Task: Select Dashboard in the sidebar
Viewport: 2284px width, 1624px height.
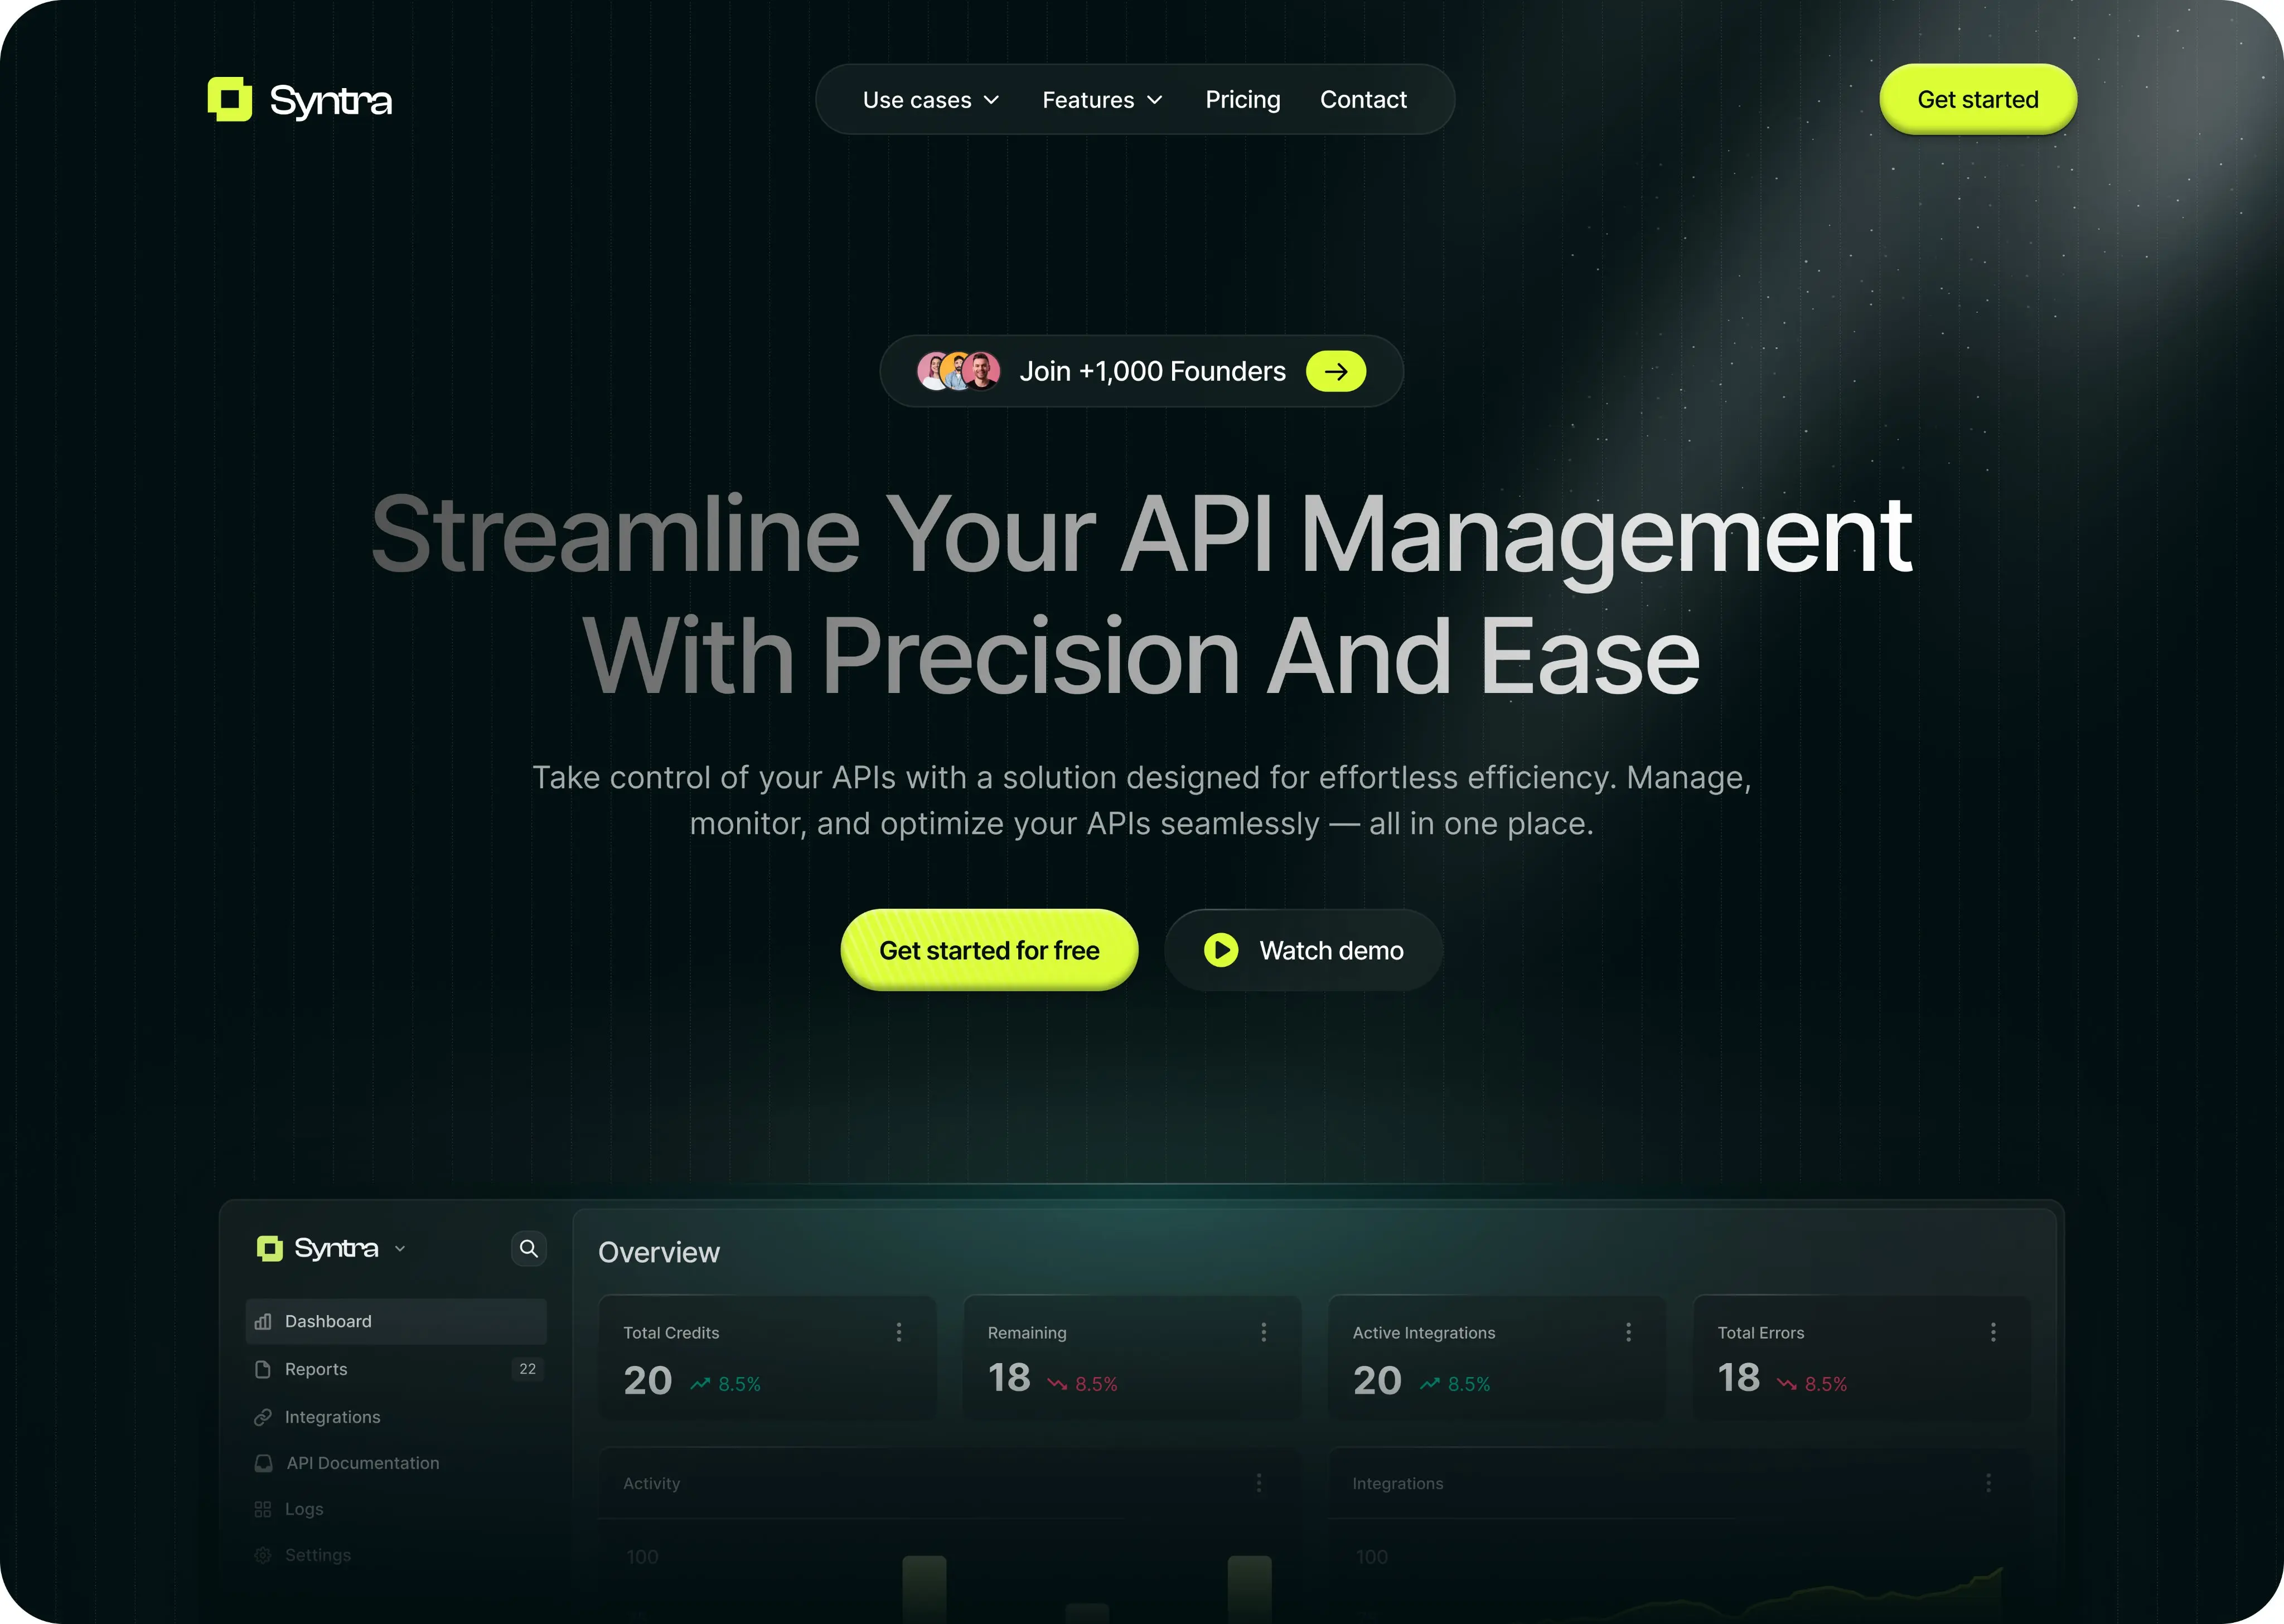Action: point(396,1321)
